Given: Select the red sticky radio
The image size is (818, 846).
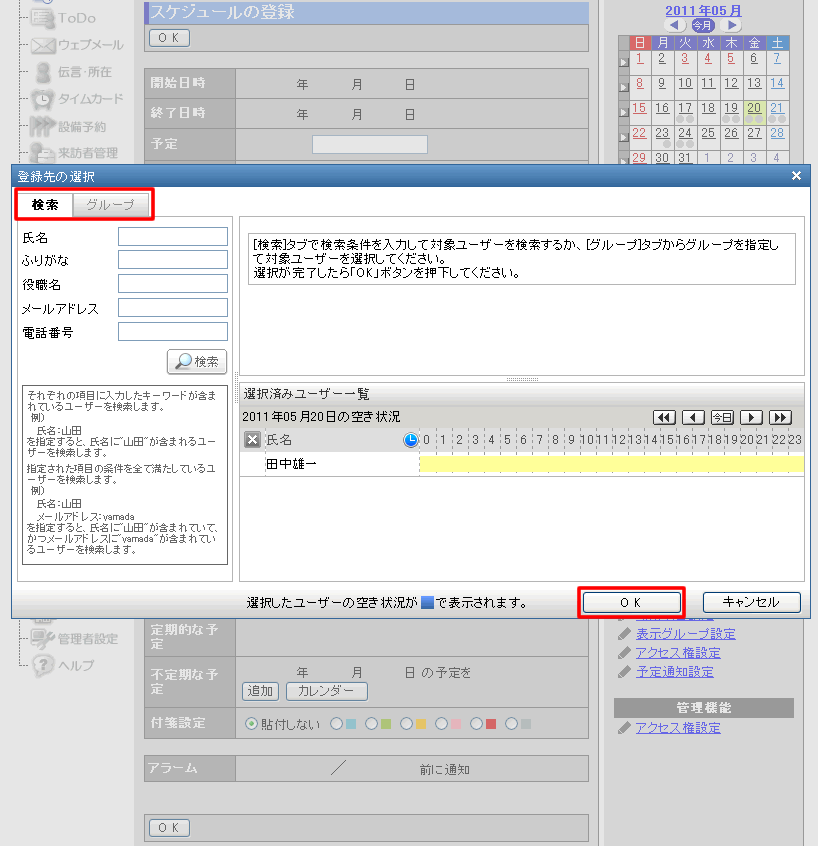Looking at the screenshot, I should 476,724.
